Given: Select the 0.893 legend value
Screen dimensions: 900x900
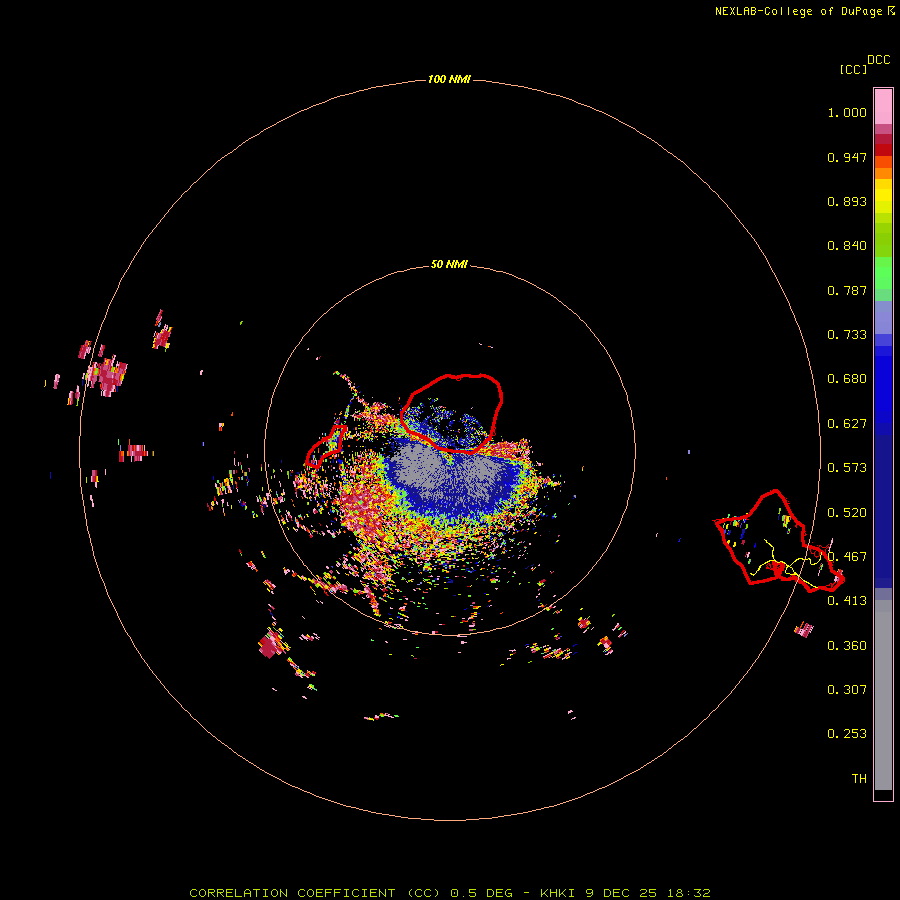Looking at the screenshot, I should (x=847, y=201).
